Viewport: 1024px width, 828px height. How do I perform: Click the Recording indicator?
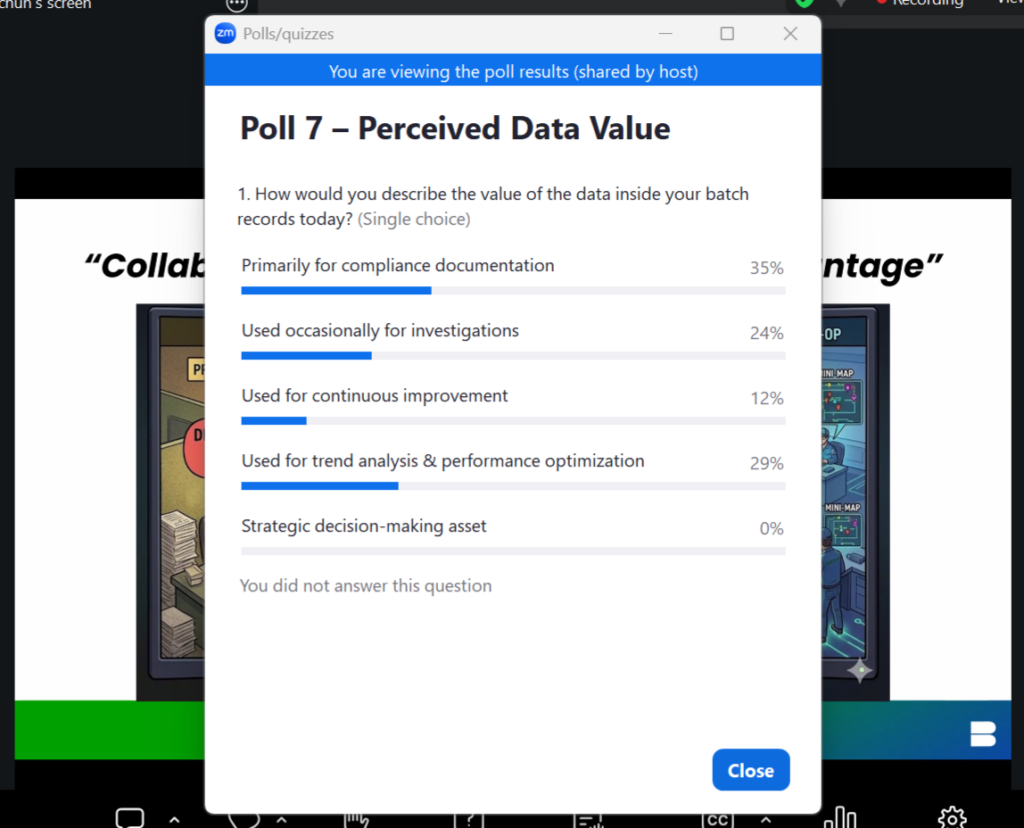click(x=921, y=3)
